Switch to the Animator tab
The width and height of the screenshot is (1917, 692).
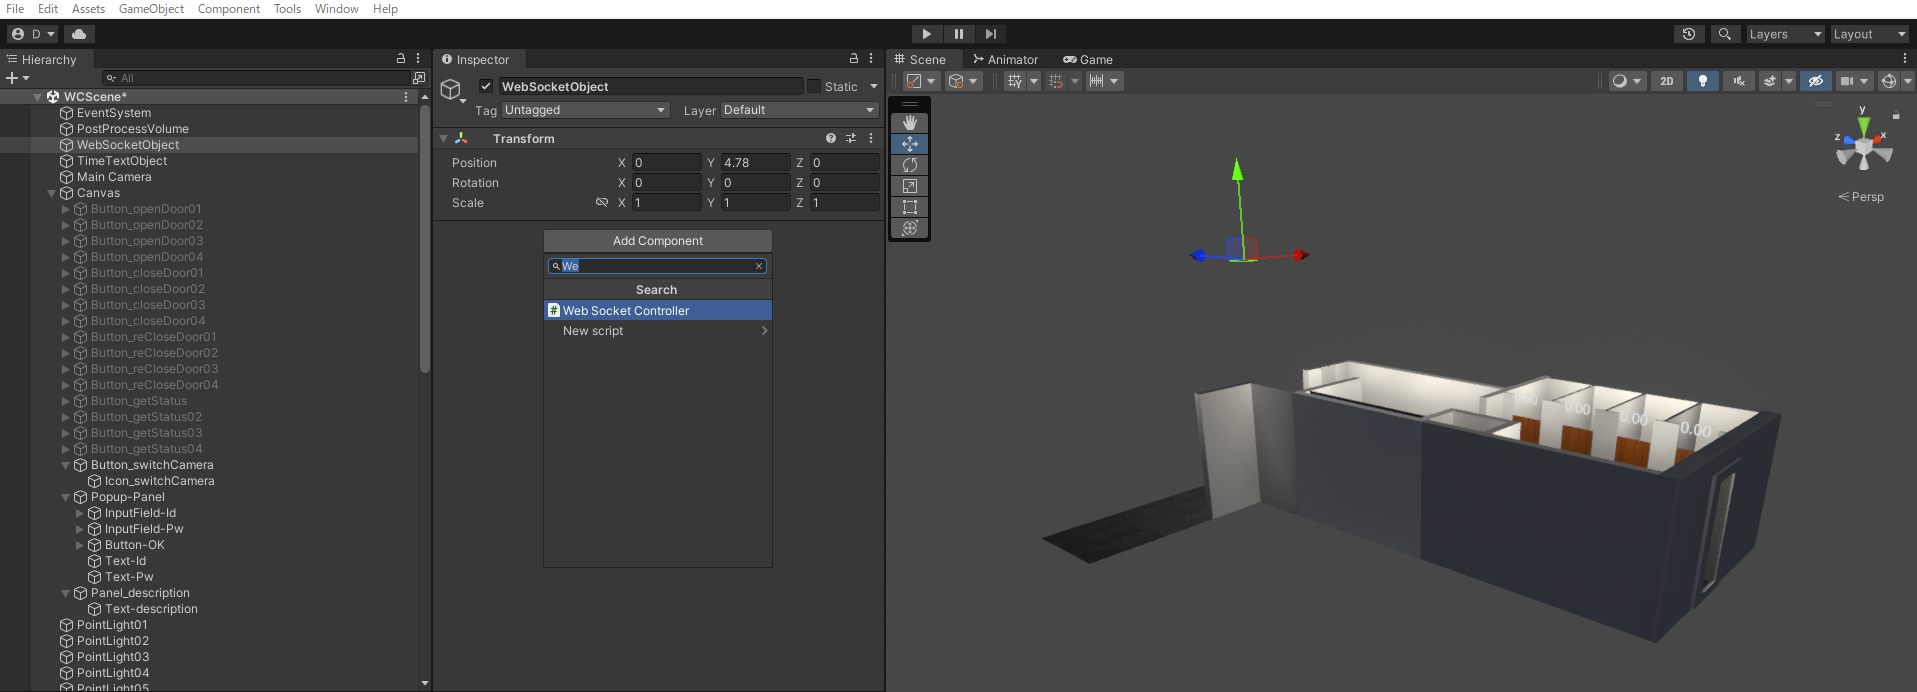(x=1006, y=60)
